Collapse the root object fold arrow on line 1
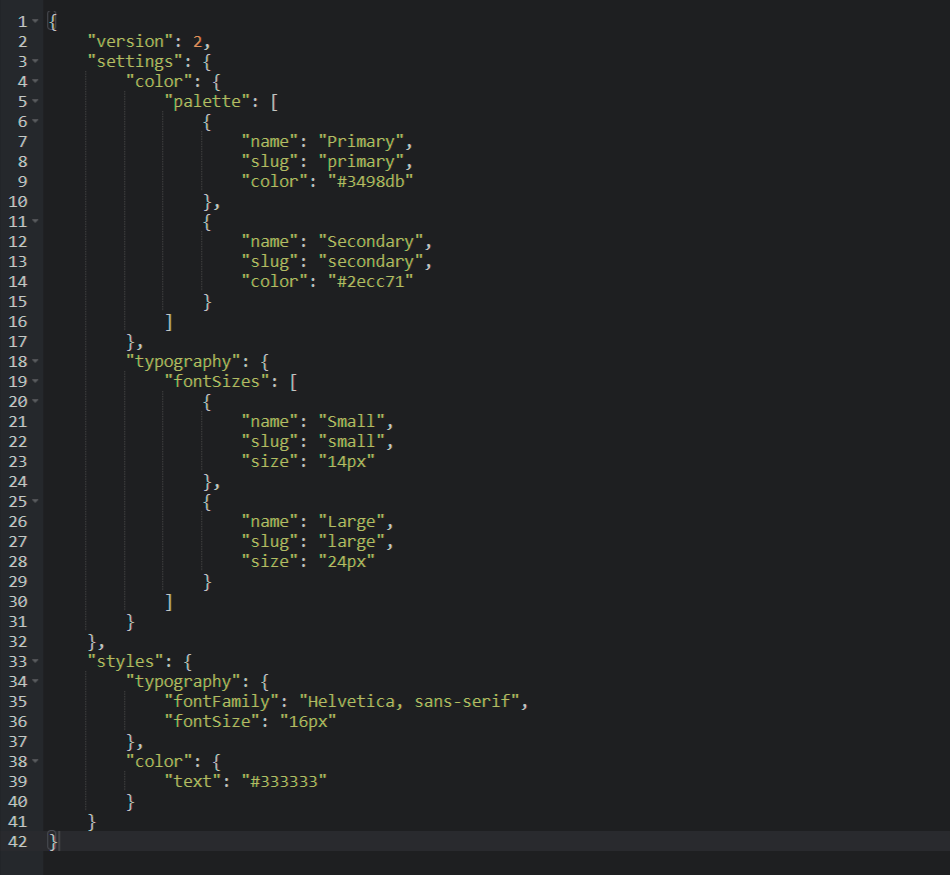 (36, 21)
